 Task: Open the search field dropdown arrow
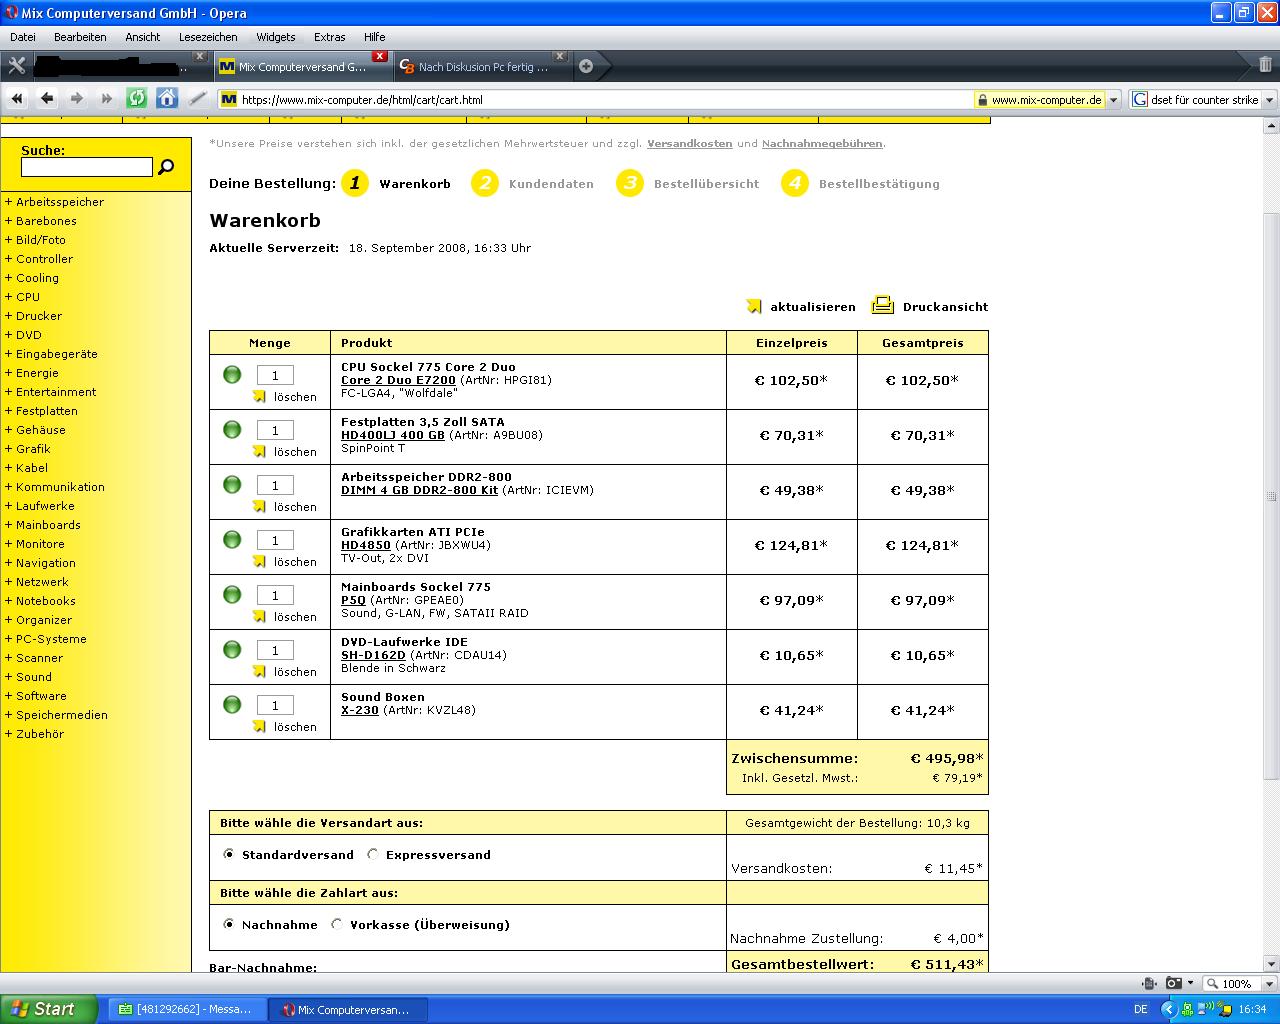pos(1269,100)
